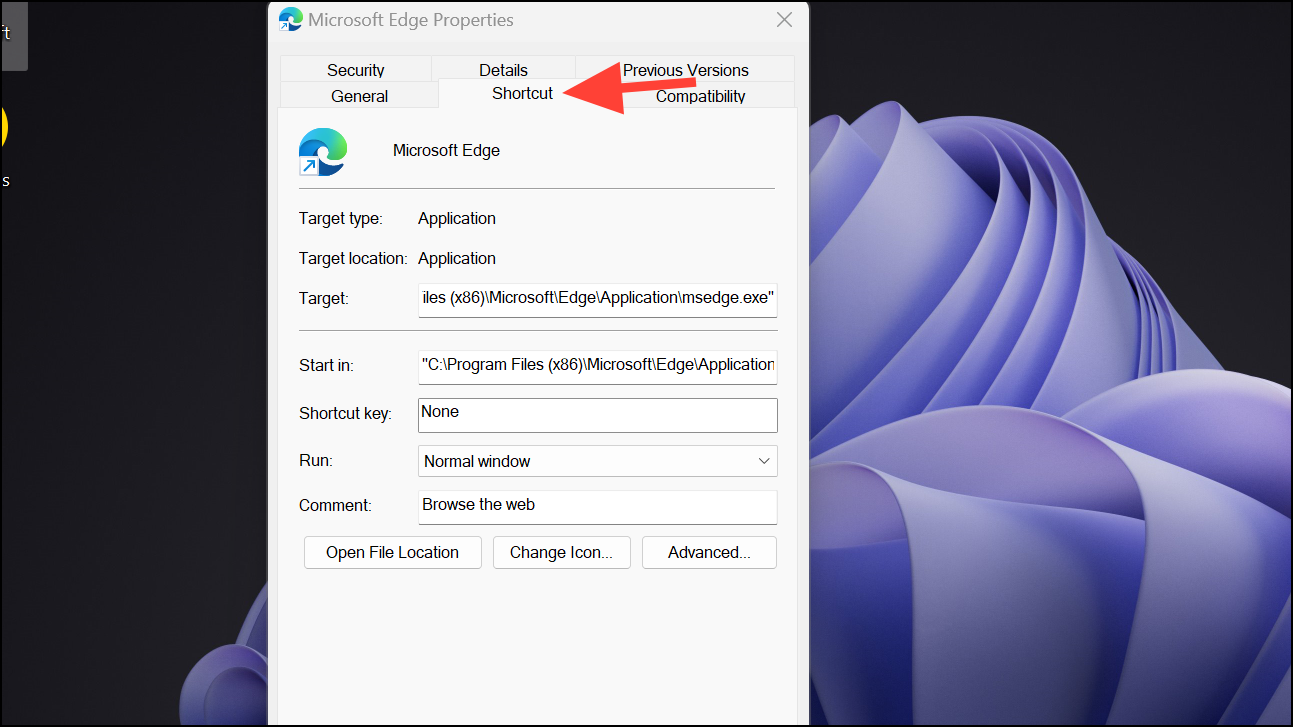The height and width of the screenshot is (727, 1293).
Task: Click the Comment field
Action: coord(597,506)
